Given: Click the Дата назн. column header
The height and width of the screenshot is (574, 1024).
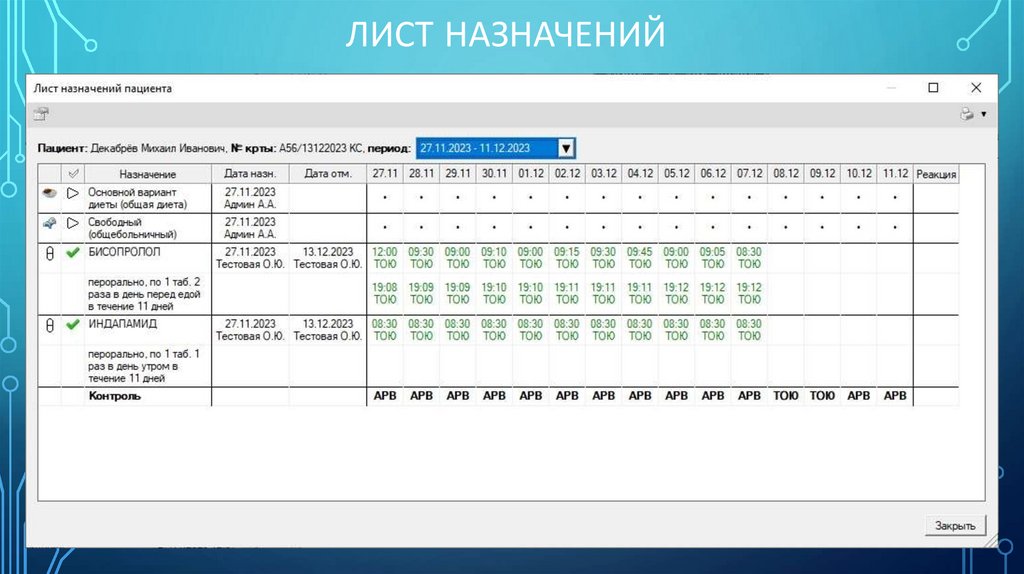Looking at the screenshot, I should 250,174.
